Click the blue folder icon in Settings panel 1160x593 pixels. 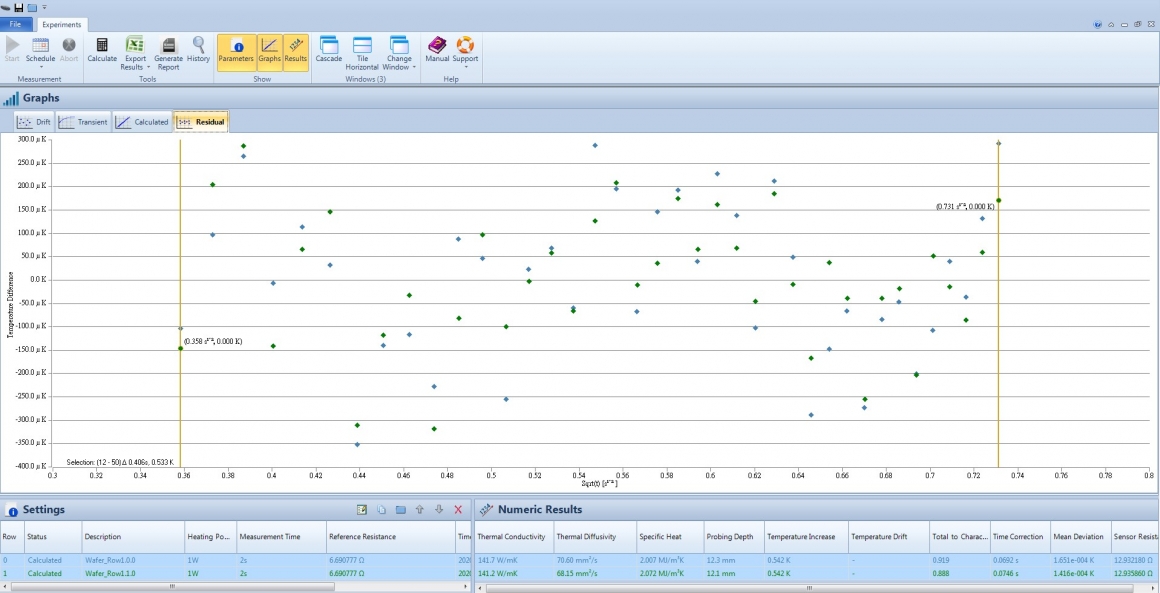point(400,509)
